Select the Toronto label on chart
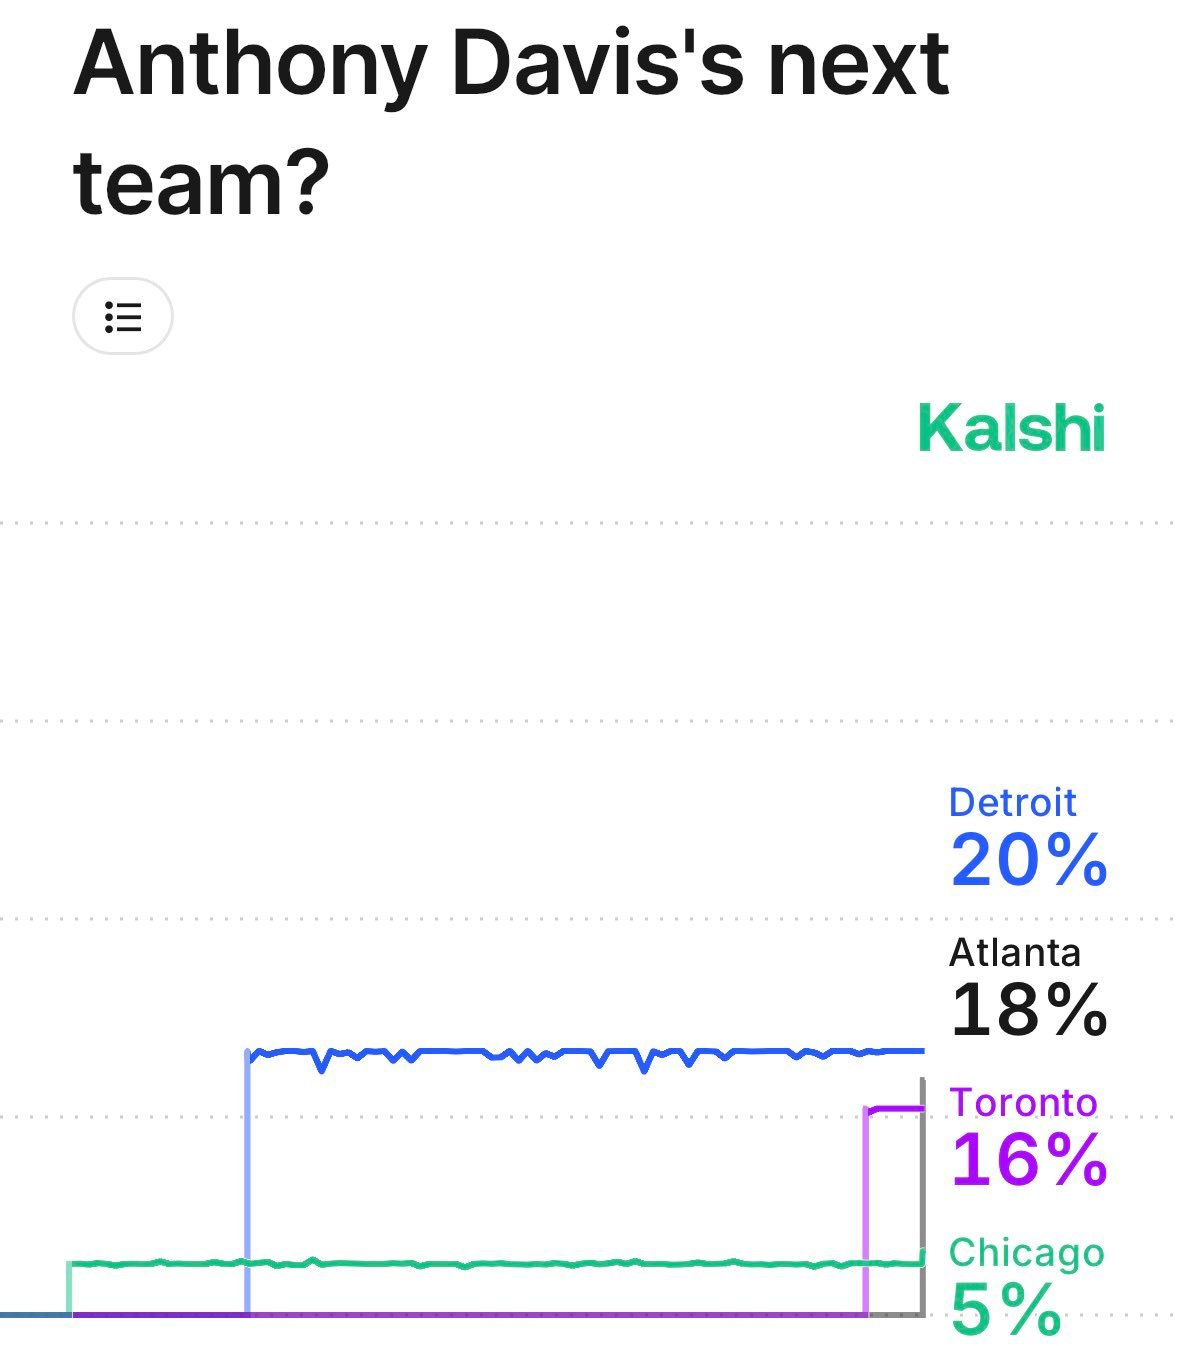1179x1346 pixels. pyautogui.click(x=1023, y=1102)
